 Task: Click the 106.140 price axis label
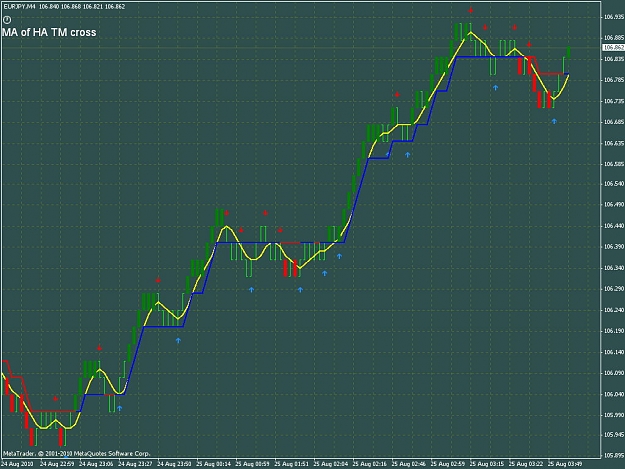point(614,352)
